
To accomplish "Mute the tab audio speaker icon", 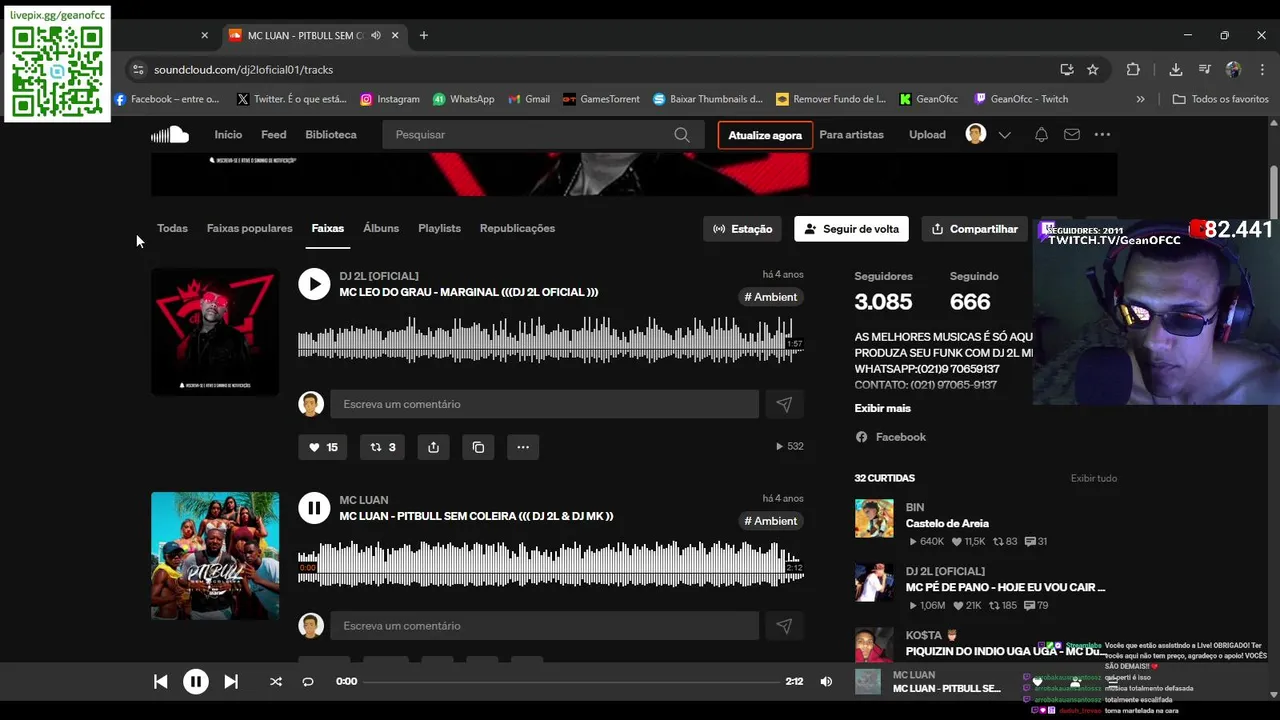I will pos(376,35).
